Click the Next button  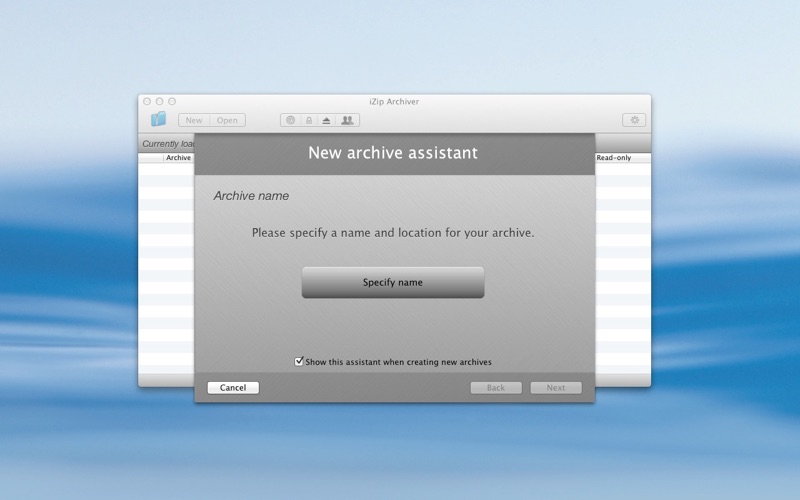coord(555,388)
